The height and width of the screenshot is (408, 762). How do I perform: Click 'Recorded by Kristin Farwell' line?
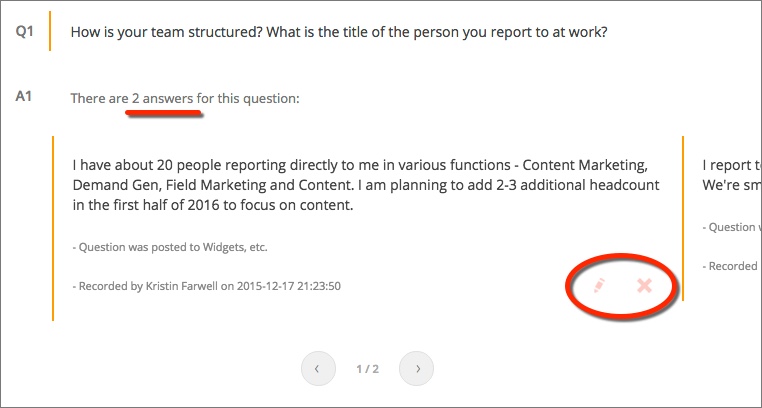tap(207, 286)
